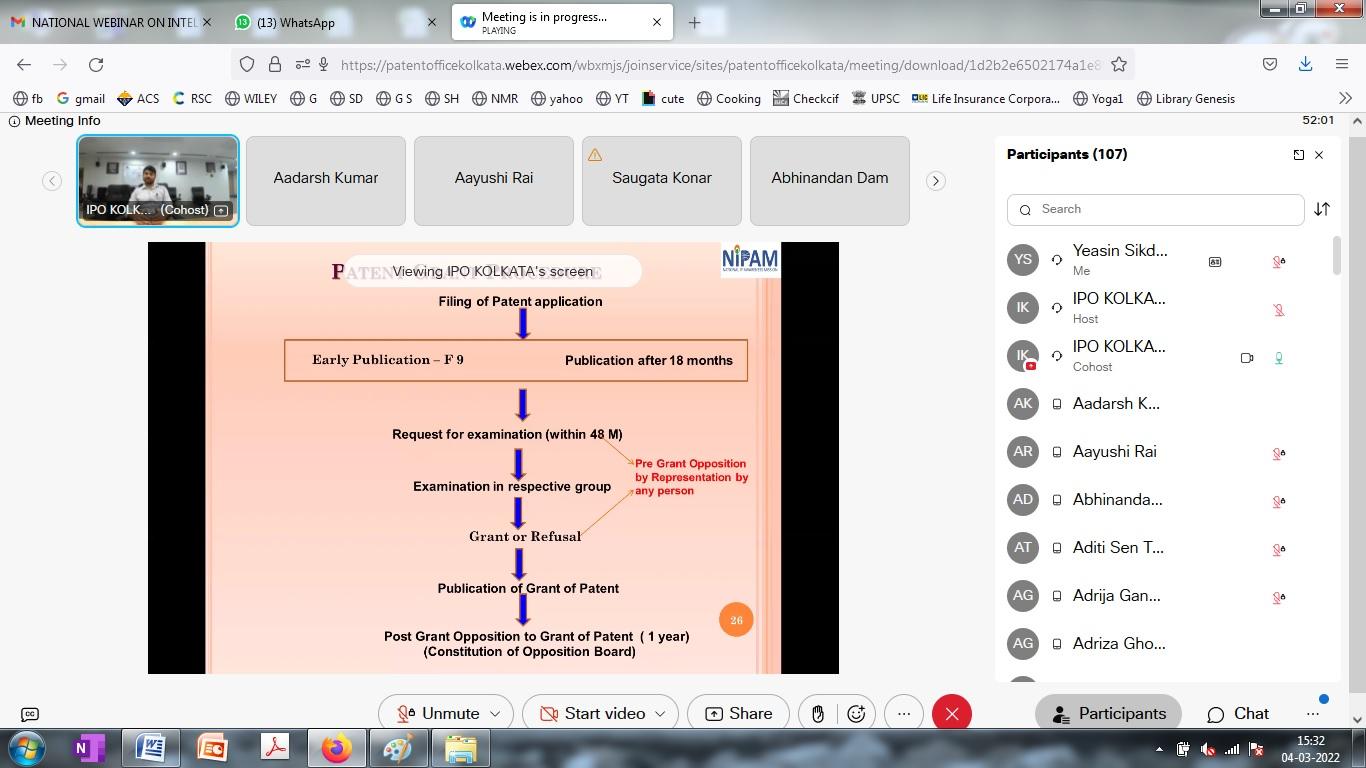This screenshot has width=1366, height=768.
Task: Click Firefox bookmark star icon
Action: click(1119, 64)
